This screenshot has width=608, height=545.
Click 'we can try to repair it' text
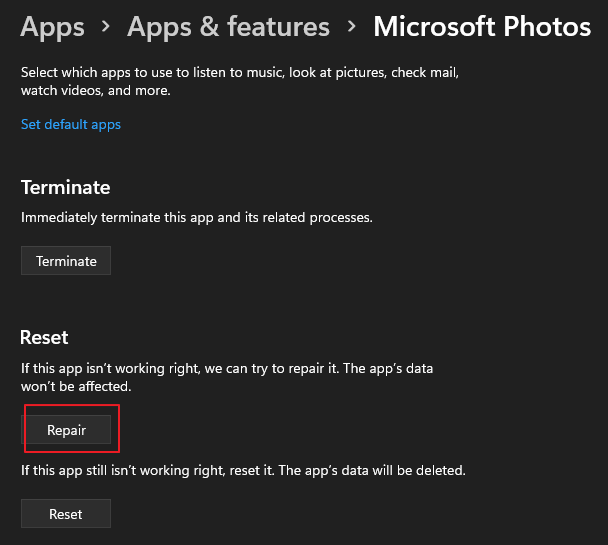[272, 368]
